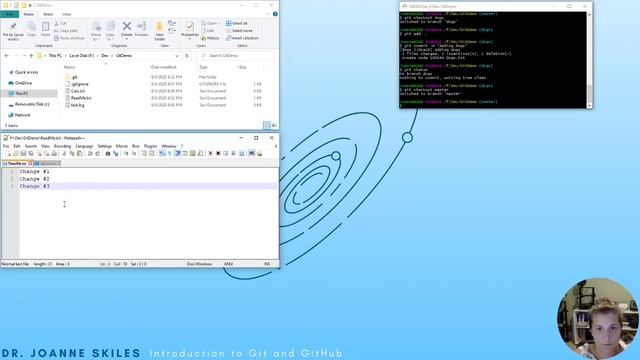Click the Record macro icon in Notepad++

(210, 153)
